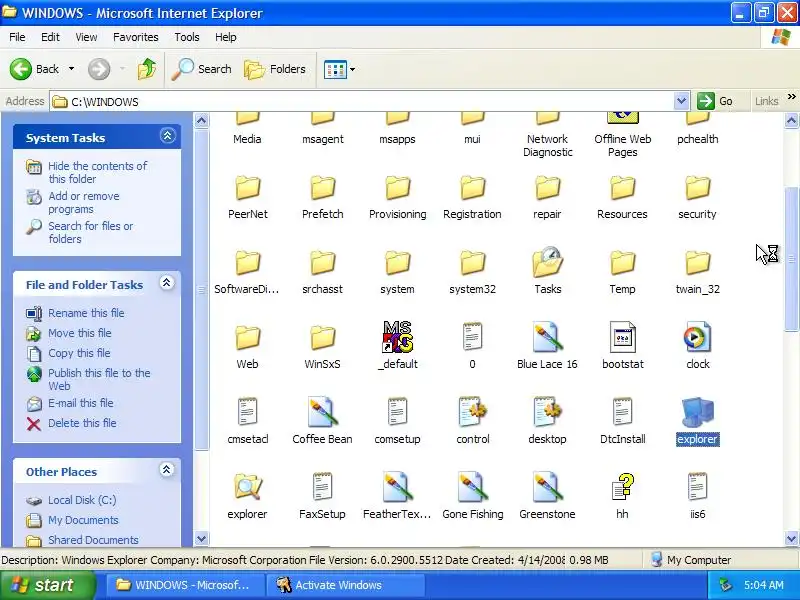800x600 pixels.
Task: Open the File menu
Action: coord(17,37)
